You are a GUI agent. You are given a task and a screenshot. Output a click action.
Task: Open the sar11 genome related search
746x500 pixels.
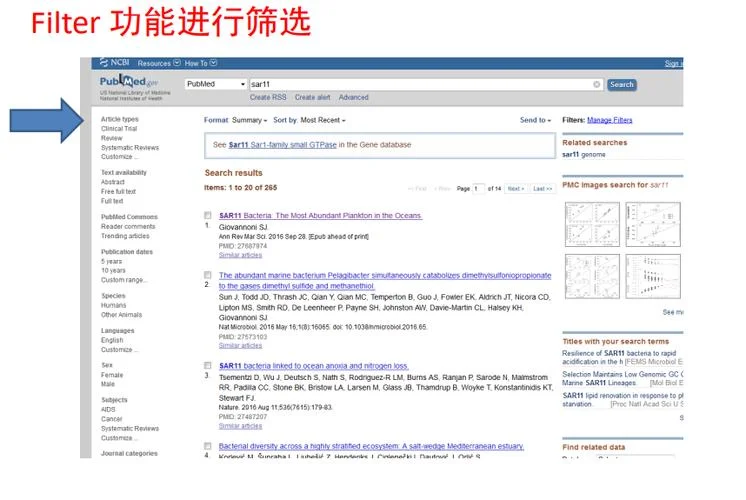pyautogui.click(x=584, y=155)
